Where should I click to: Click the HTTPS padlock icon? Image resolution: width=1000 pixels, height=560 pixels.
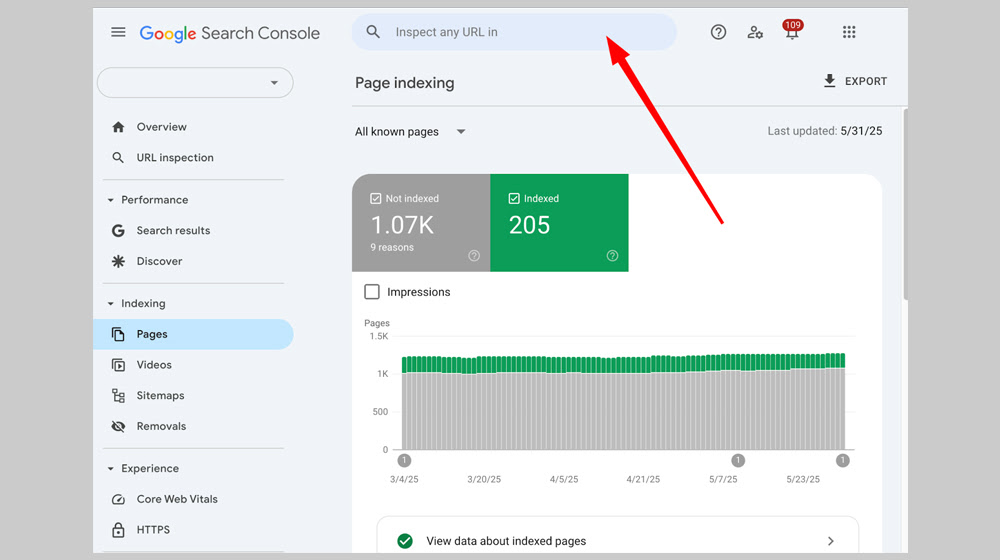coord(118,529)
